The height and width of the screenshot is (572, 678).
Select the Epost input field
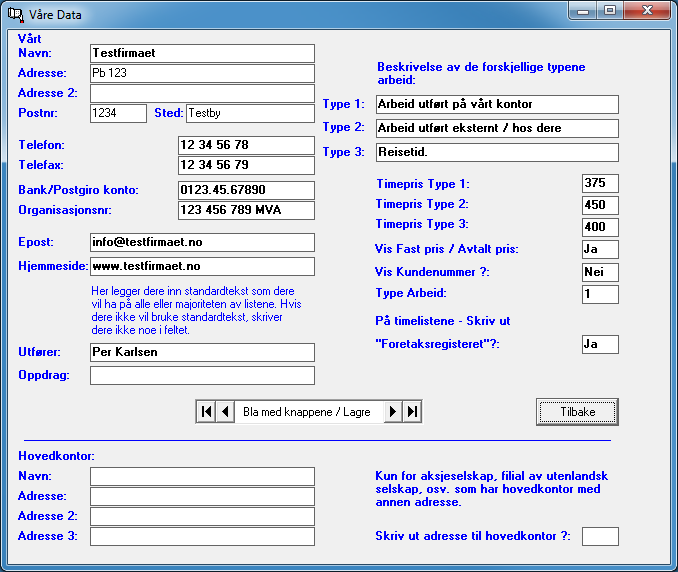click(202, 242)
